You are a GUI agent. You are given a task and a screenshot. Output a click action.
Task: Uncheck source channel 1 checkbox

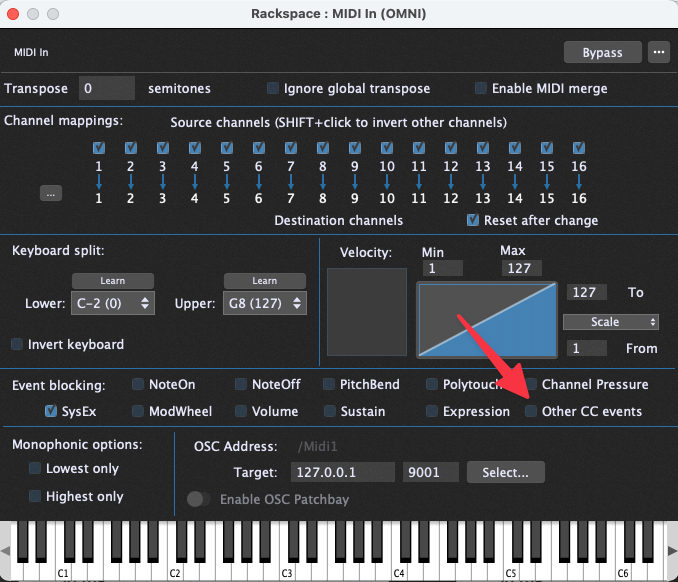[98, 148]
